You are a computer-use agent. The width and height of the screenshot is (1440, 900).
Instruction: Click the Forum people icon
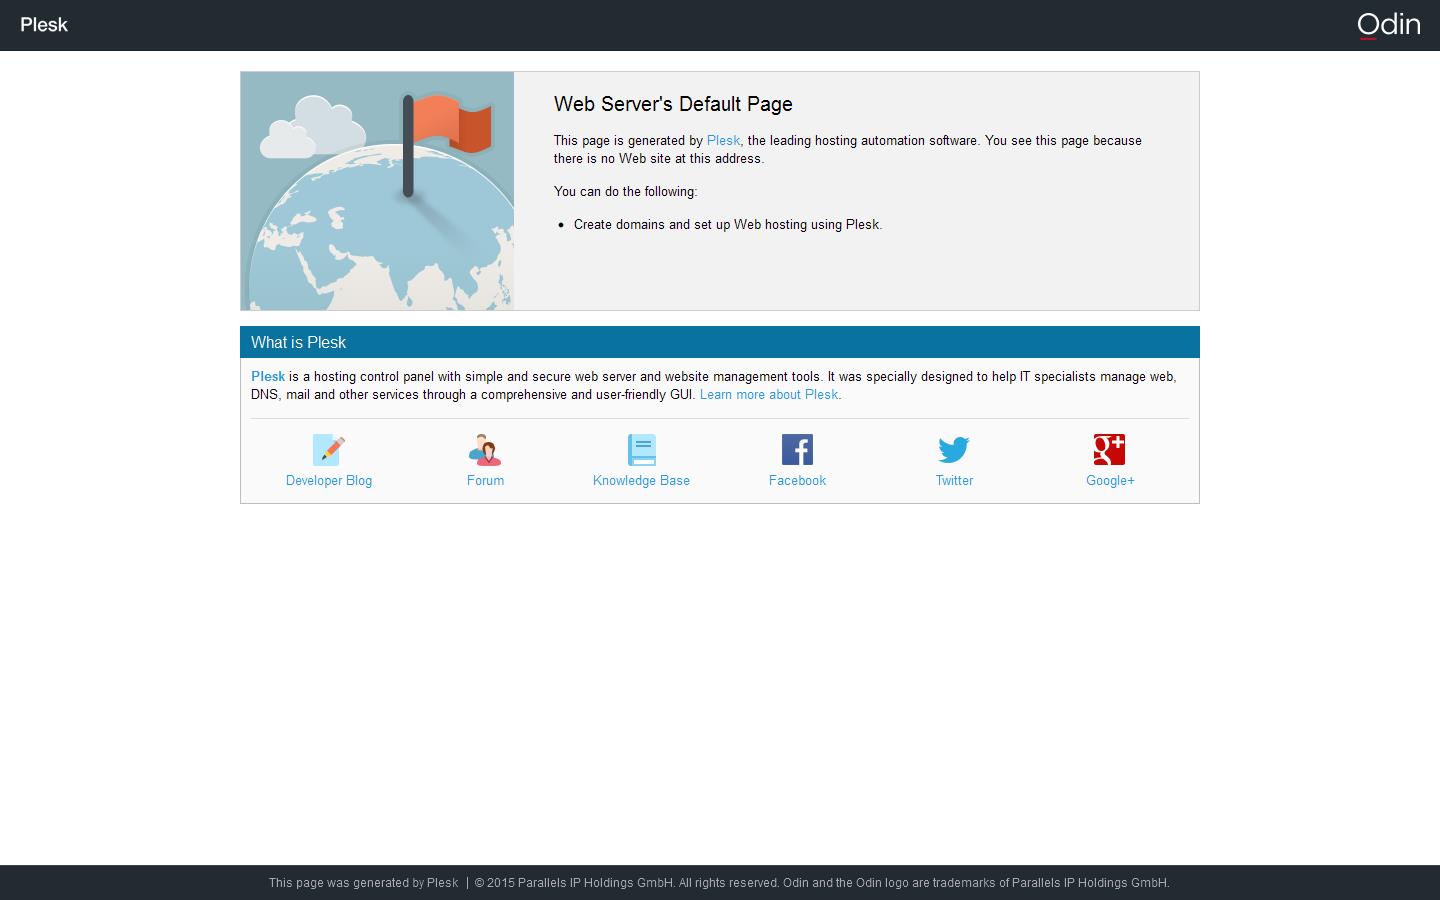click(485, 450)
